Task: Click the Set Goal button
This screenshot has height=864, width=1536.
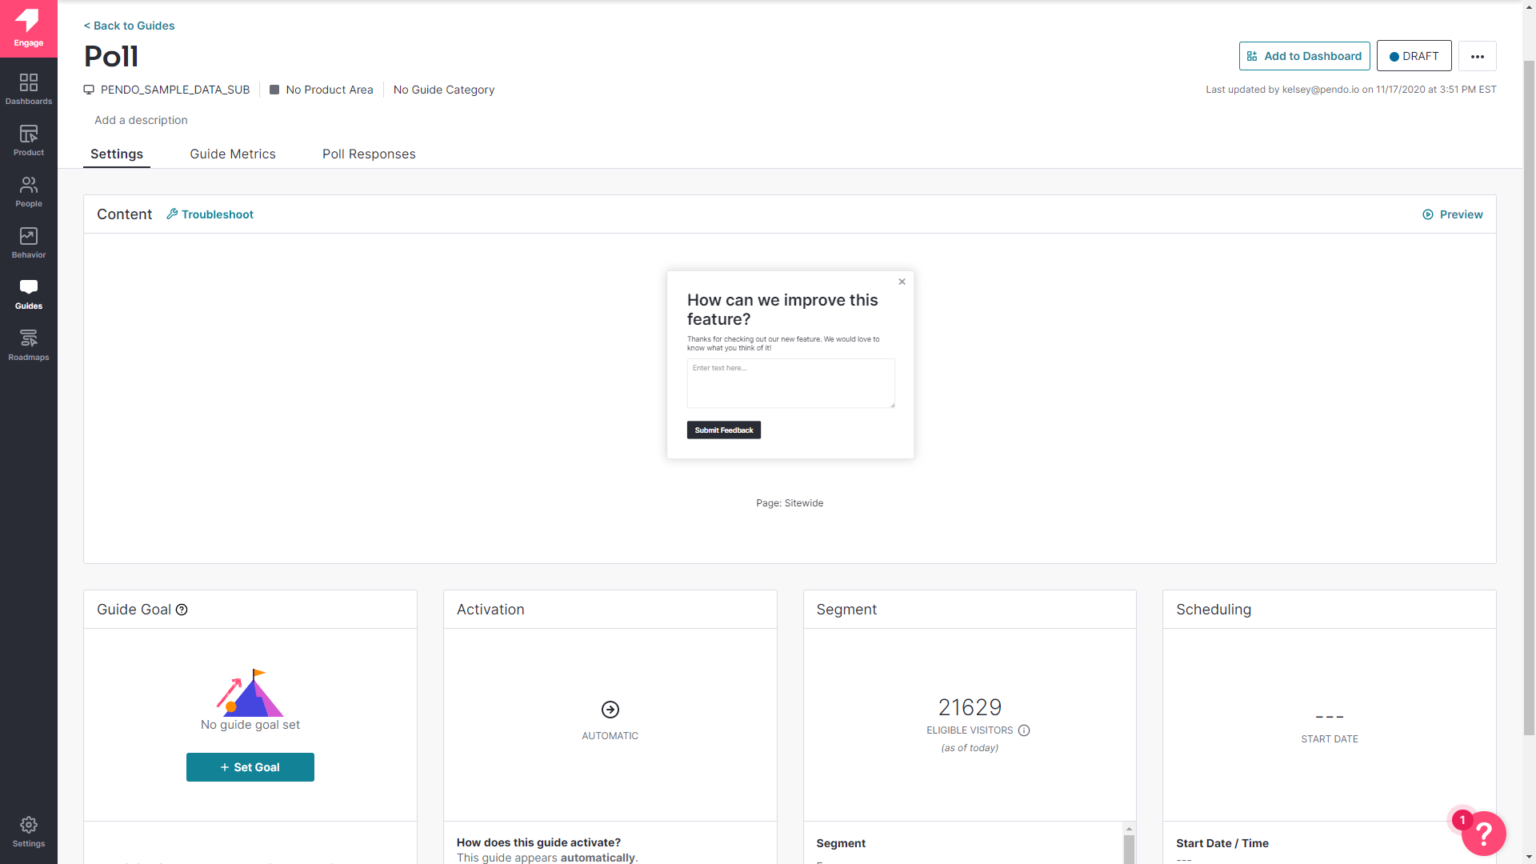Action: pyautogui.click(x=250, y=767)
